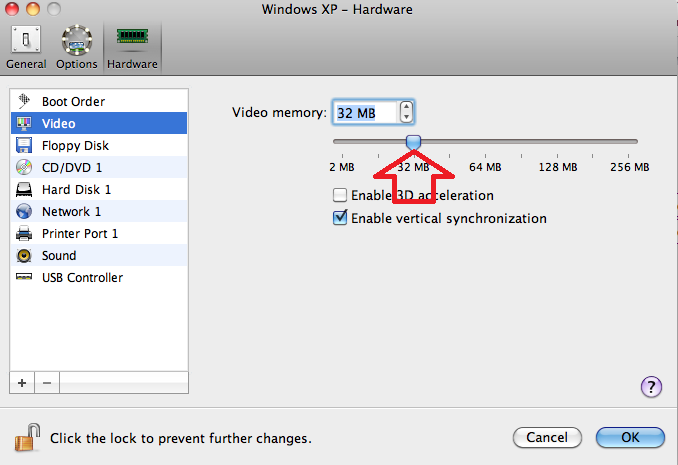Select Boot Order in hardware list
This screenshot has height=465, width=678.
pos(99,101)
